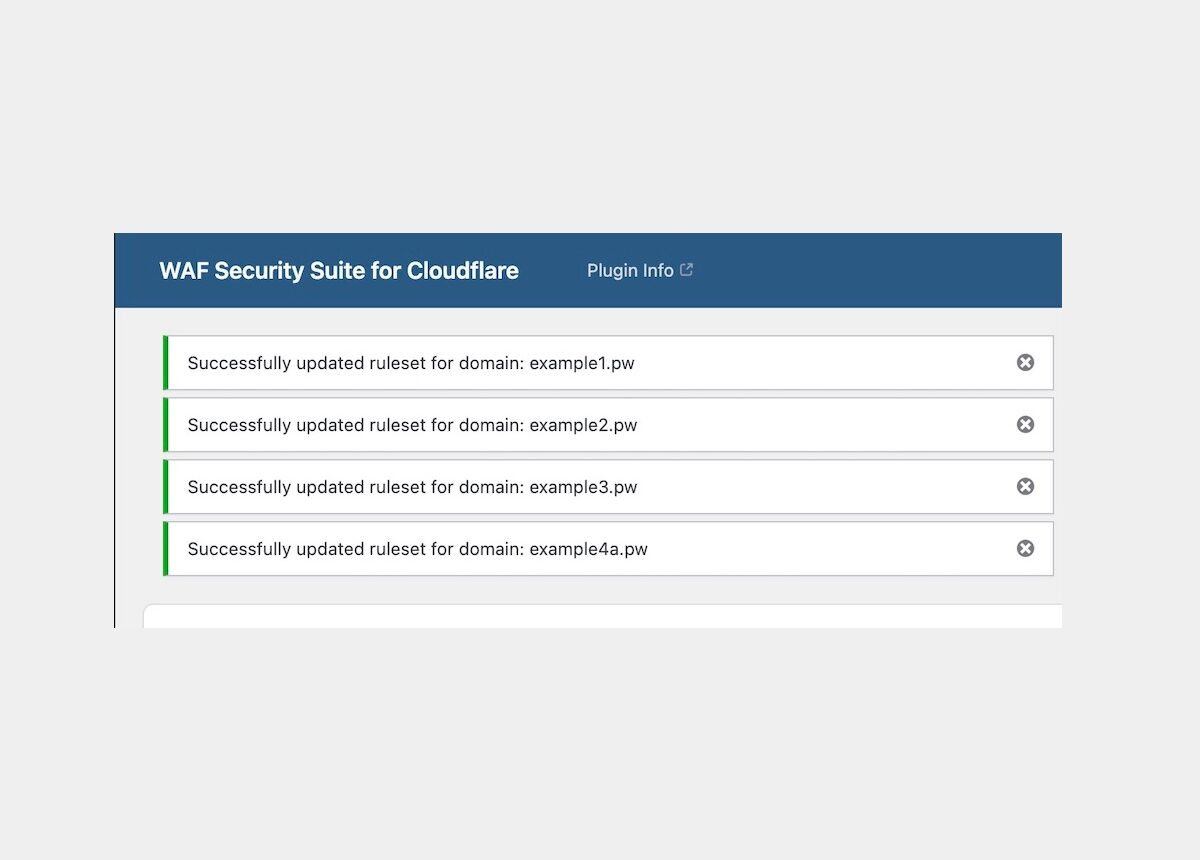Click the external link icon beside Plugin Info

[686, 268]
